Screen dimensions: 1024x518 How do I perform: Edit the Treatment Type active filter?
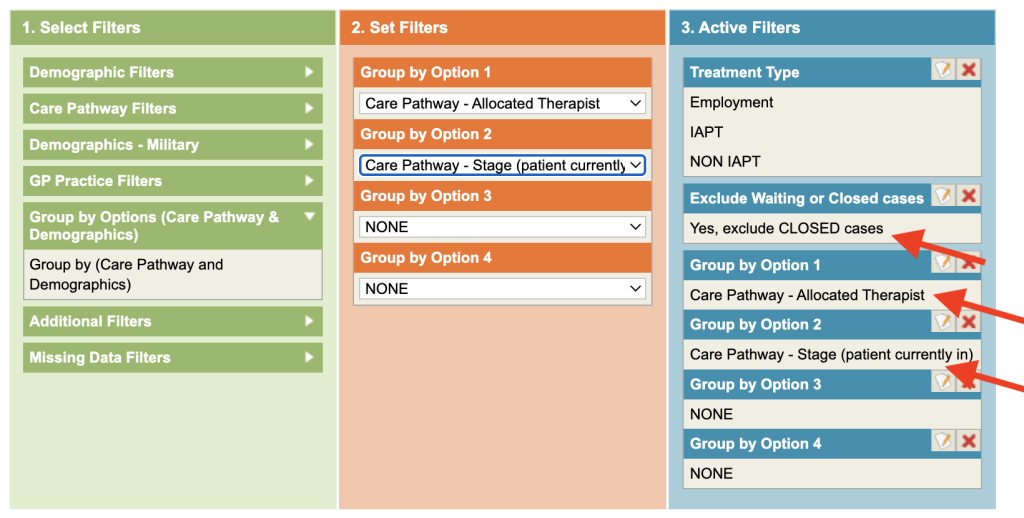tap(943, 70)
